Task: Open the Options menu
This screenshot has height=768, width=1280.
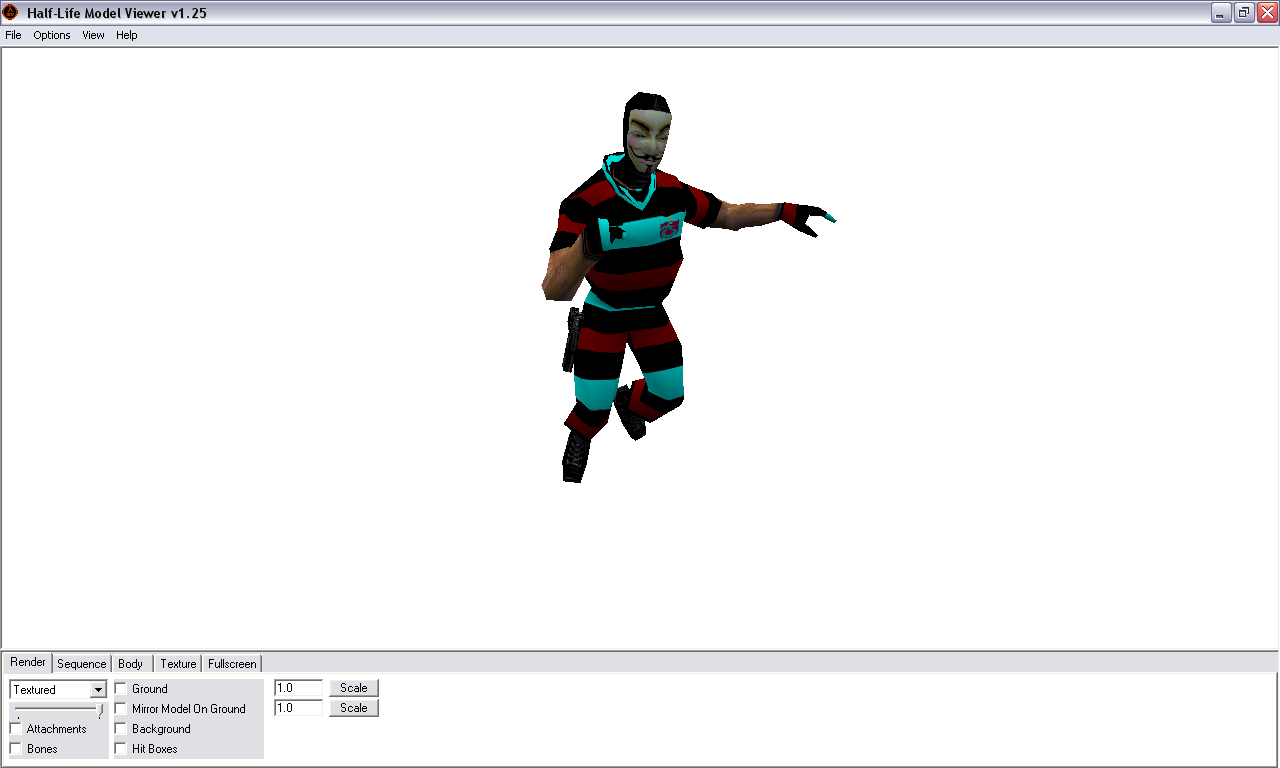Action: point(52,35)
